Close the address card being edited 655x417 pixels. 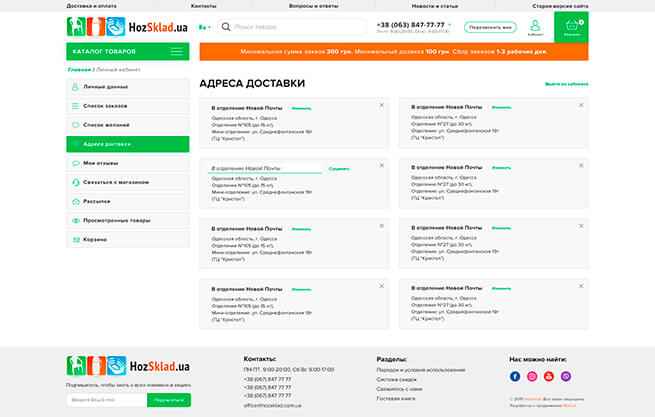coord(381,165)
